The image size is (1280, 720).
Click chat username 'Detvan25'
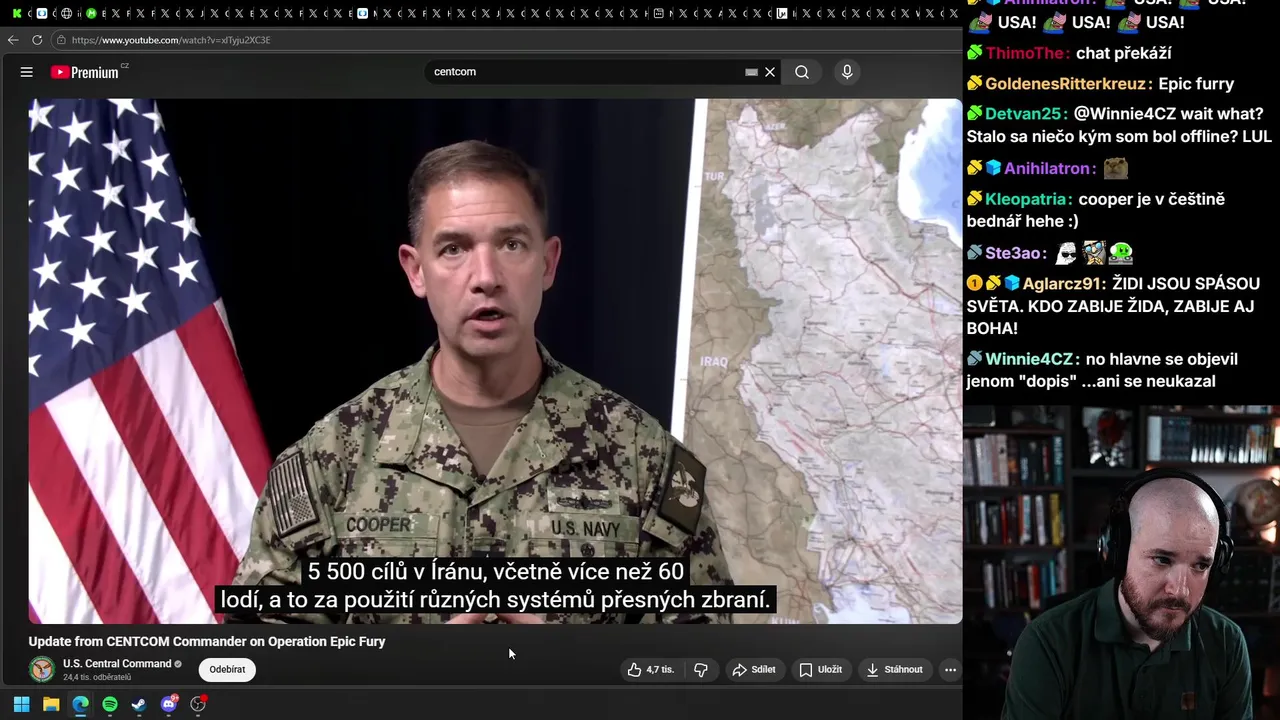[1024, 114]
